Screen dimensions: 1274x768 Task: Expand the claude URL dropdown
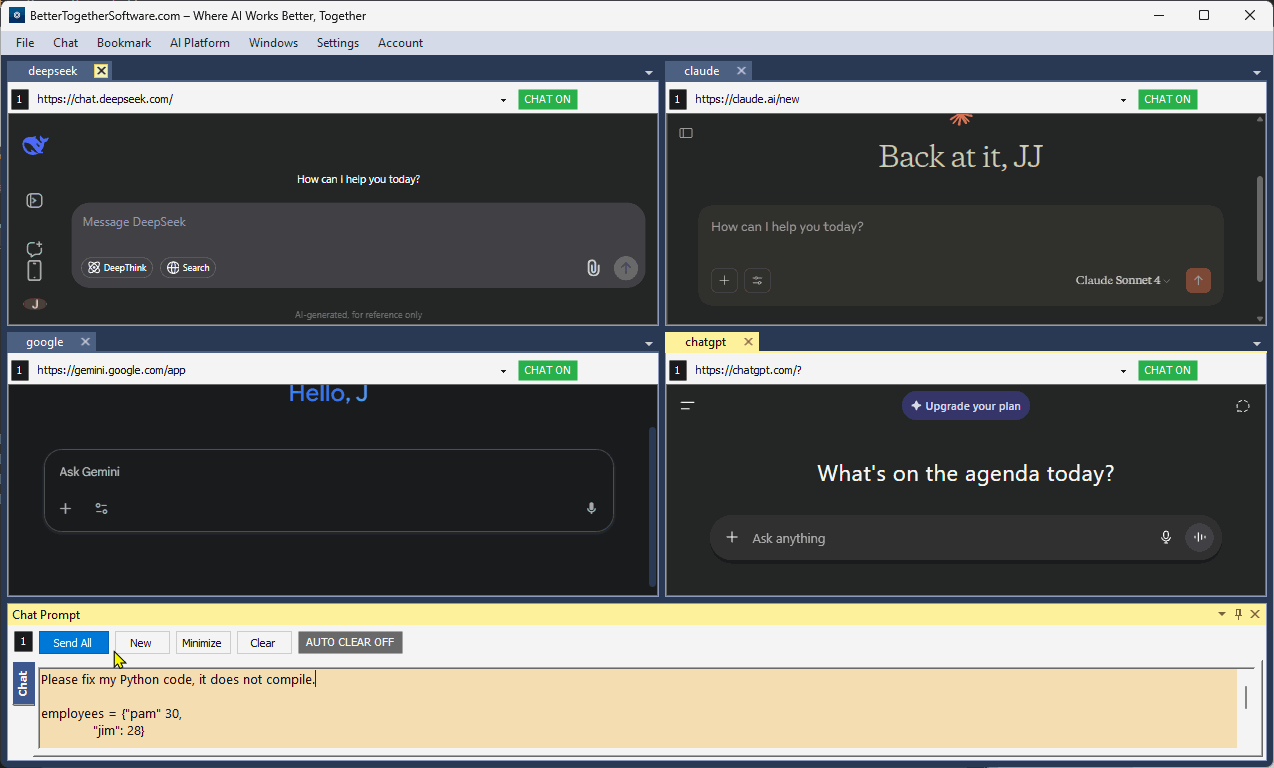pyautogui.click(x=1123, y=100)
